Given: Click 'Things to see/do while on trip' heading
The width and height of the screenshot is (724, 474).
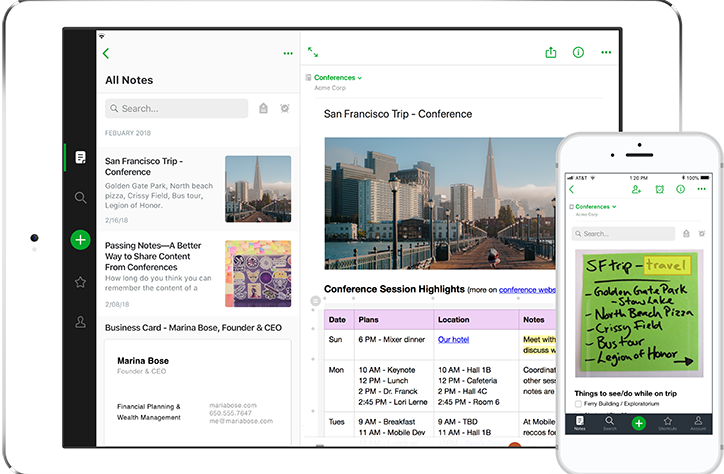Looking at the screenshot, I should click(x=626, y=393).
